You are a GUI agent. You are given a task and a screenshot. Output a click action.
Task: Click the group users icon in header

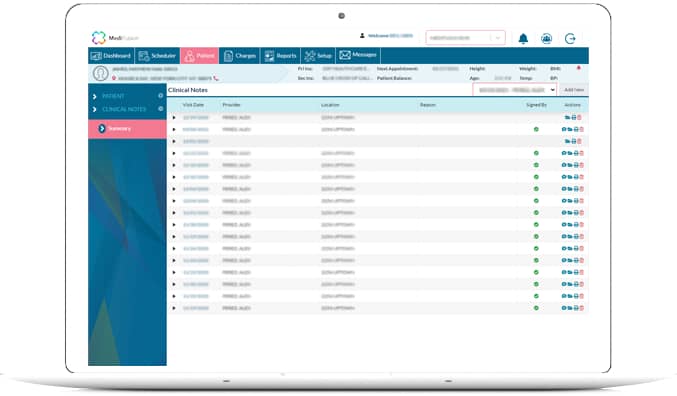click(x=547, y=38)
